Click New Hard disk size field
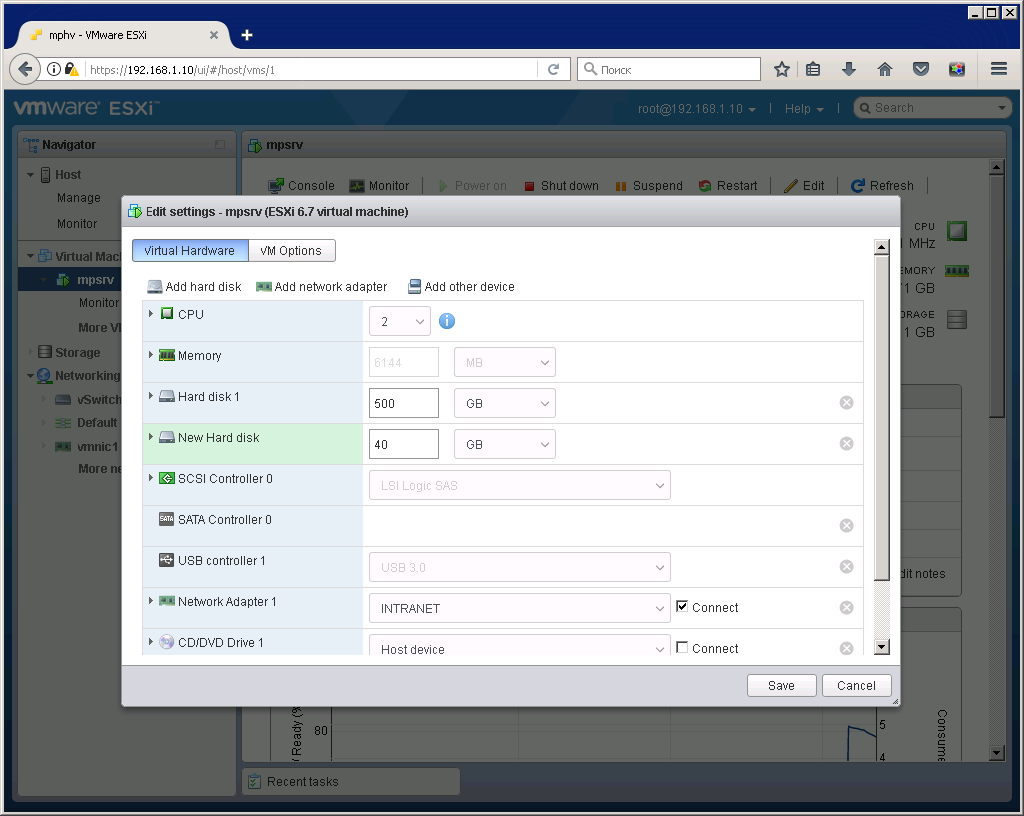Viewport: 1024px width, 816px height. 404,445
